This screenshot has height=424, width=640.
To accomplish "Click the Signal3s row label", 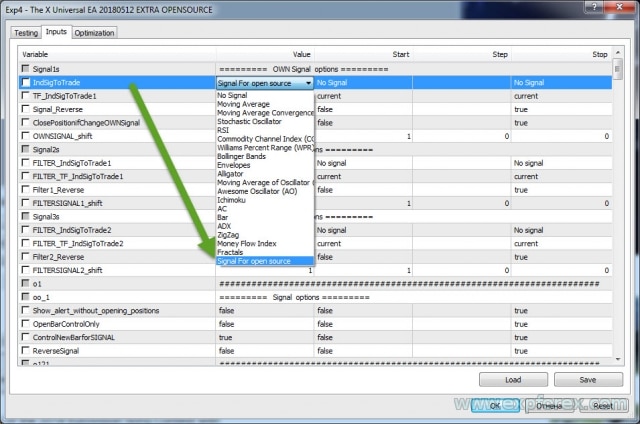I will (x=46, y=217).
